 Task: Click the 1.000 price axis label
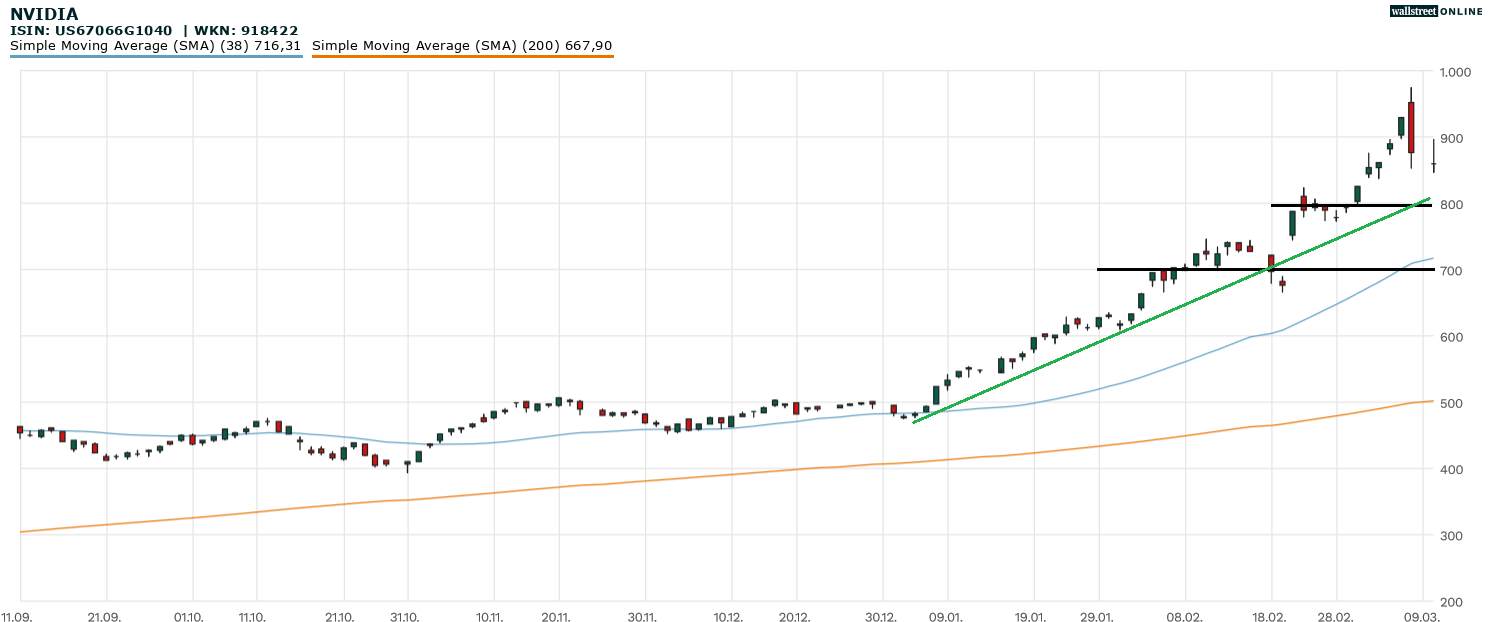[1455, 72]
